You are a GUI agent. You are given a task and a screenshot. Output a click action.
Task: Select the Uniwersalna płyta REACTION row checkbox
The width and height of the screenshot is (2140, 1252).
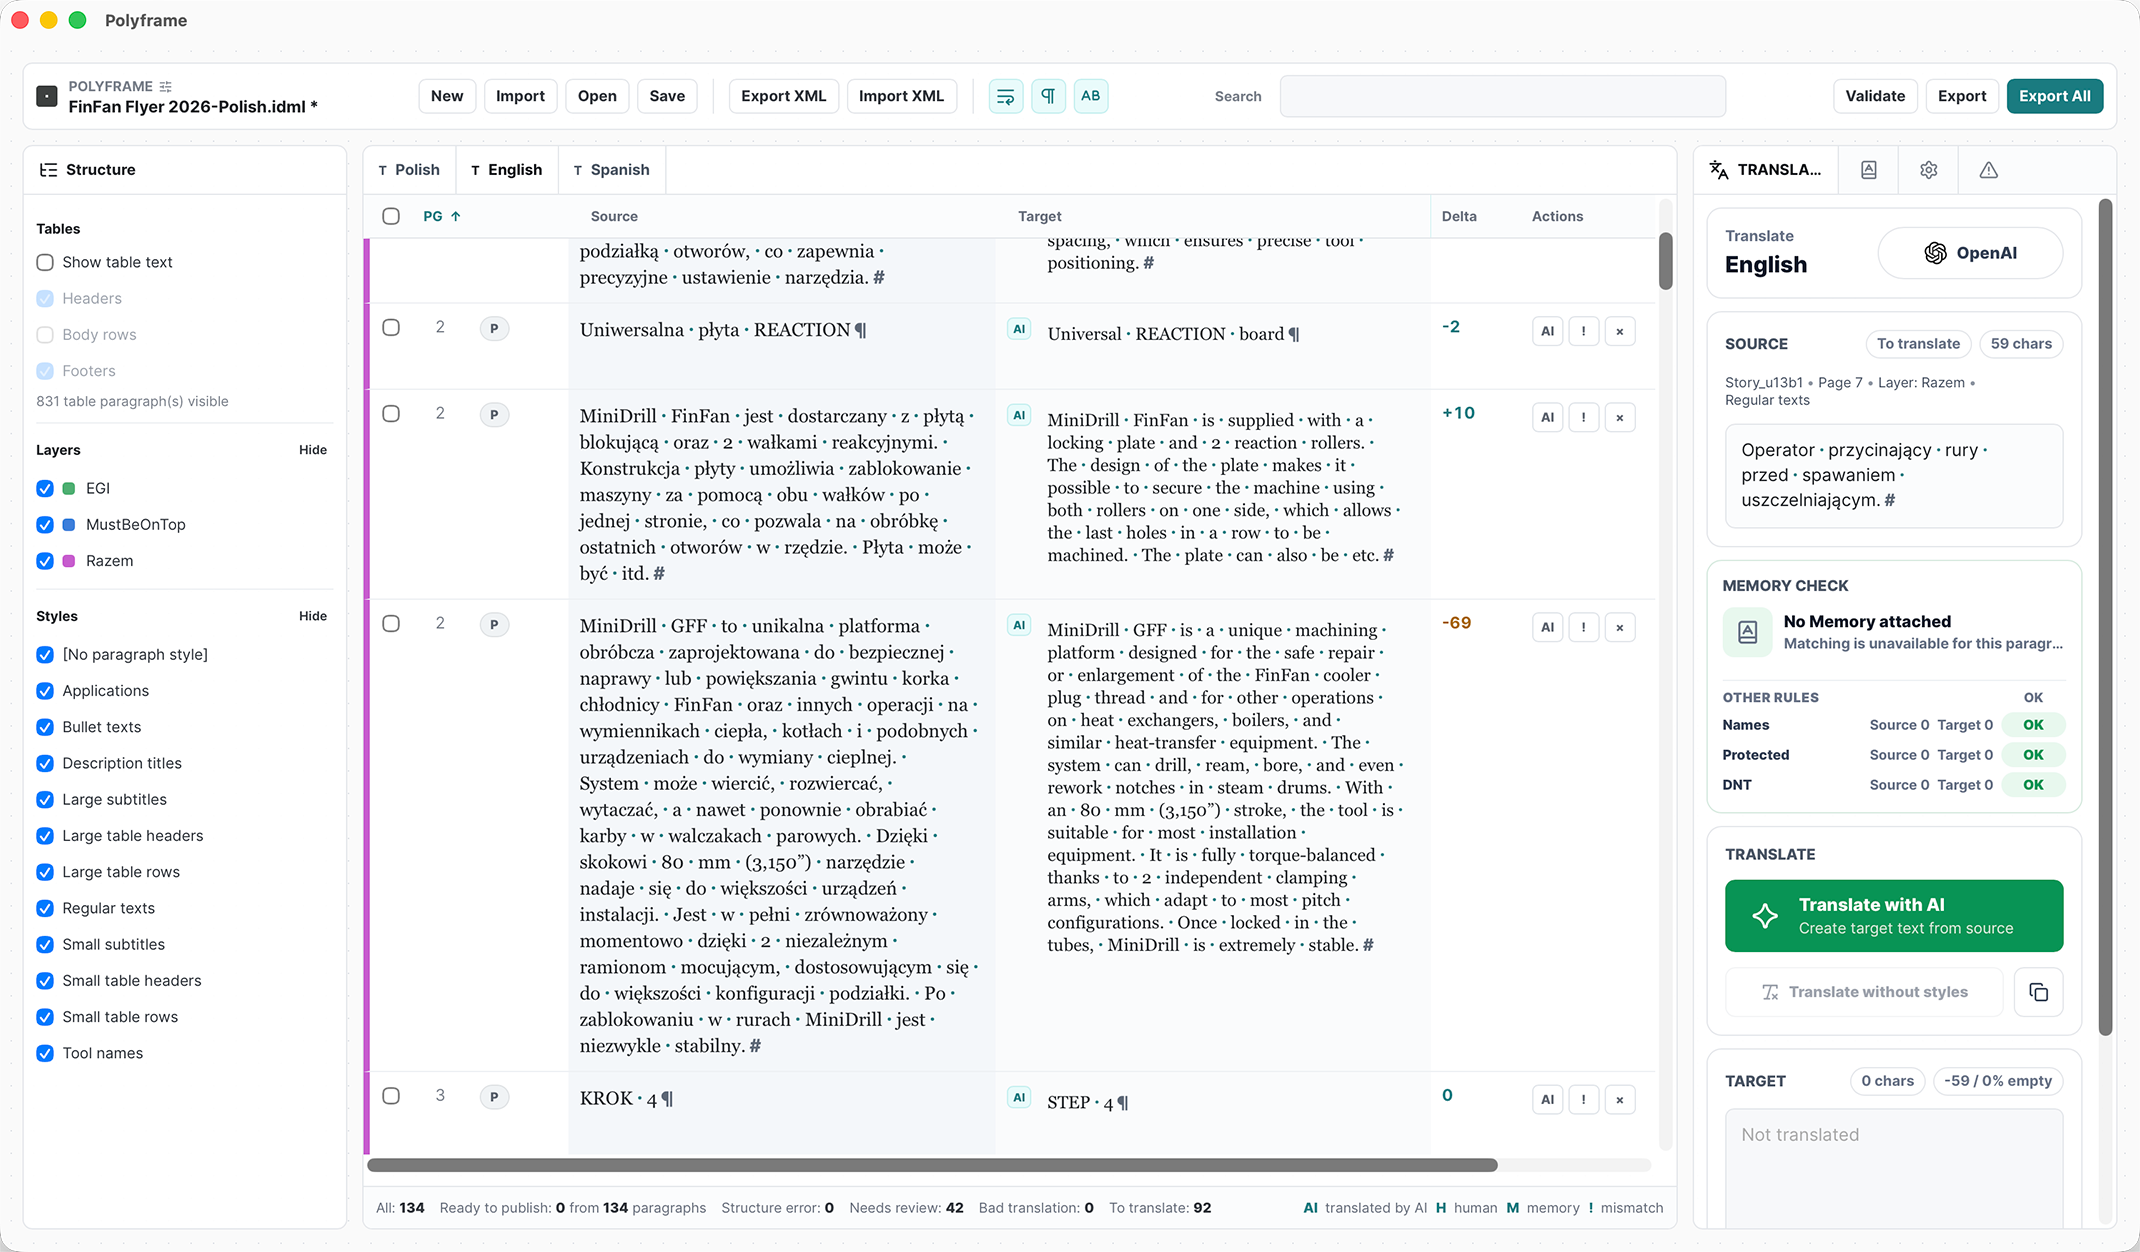391,327
